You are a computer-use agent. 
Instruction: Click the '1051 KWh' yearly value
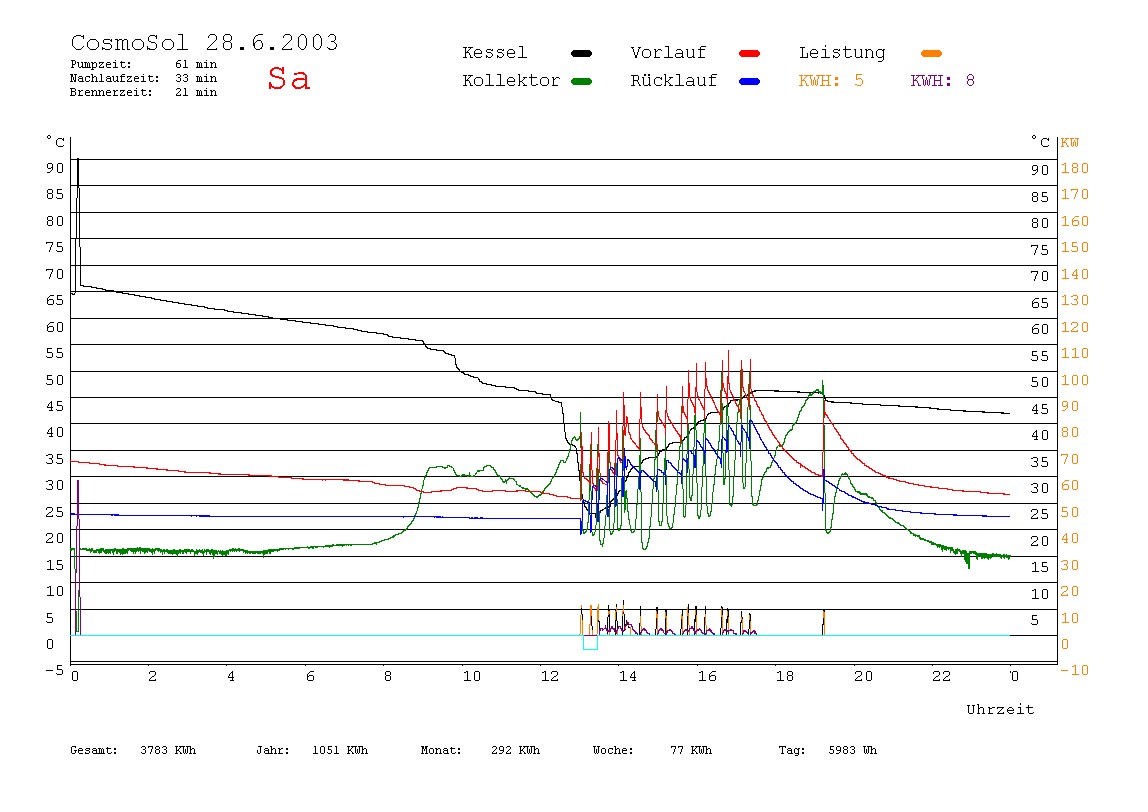(340, 750)
